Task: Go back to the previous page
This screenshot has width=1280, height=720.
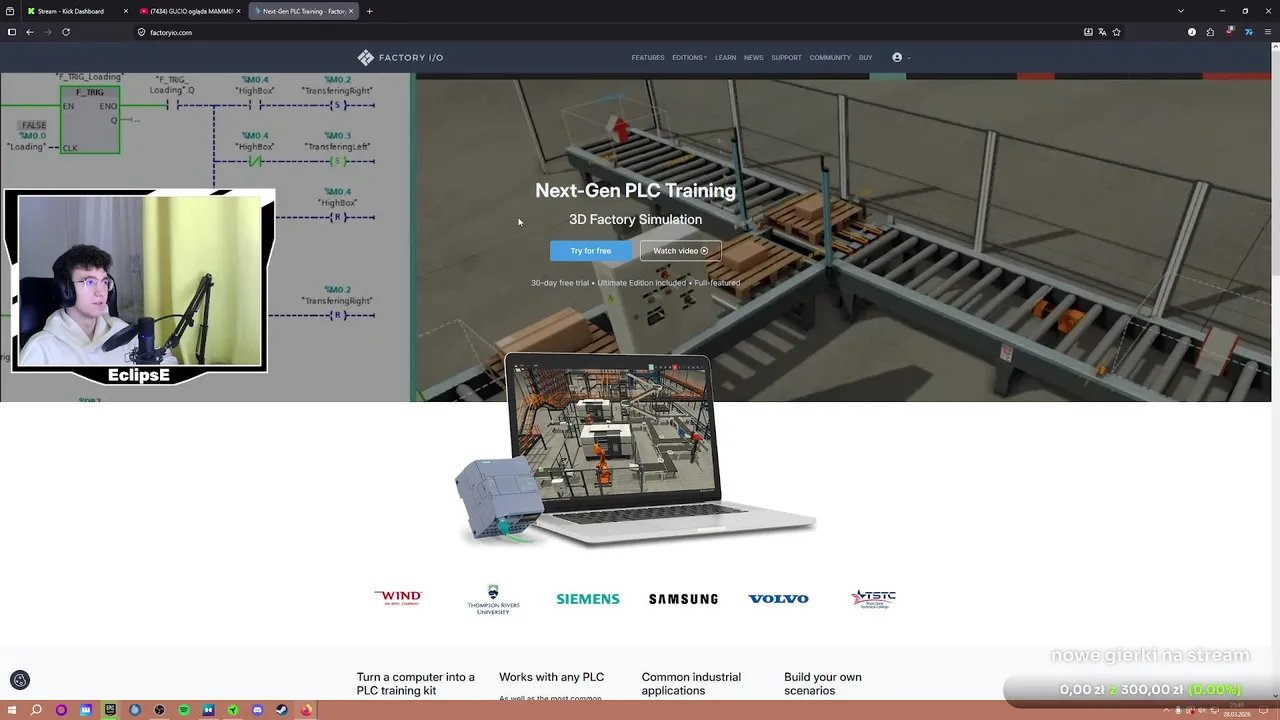Action: (x=30, y=32)
